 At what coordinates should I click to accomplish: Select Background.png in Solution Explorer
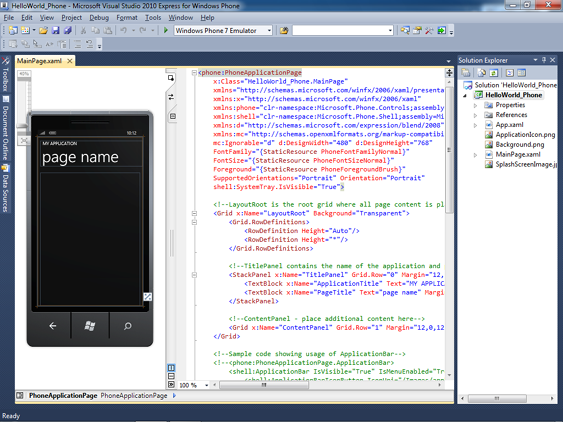(x=520, y=144)
